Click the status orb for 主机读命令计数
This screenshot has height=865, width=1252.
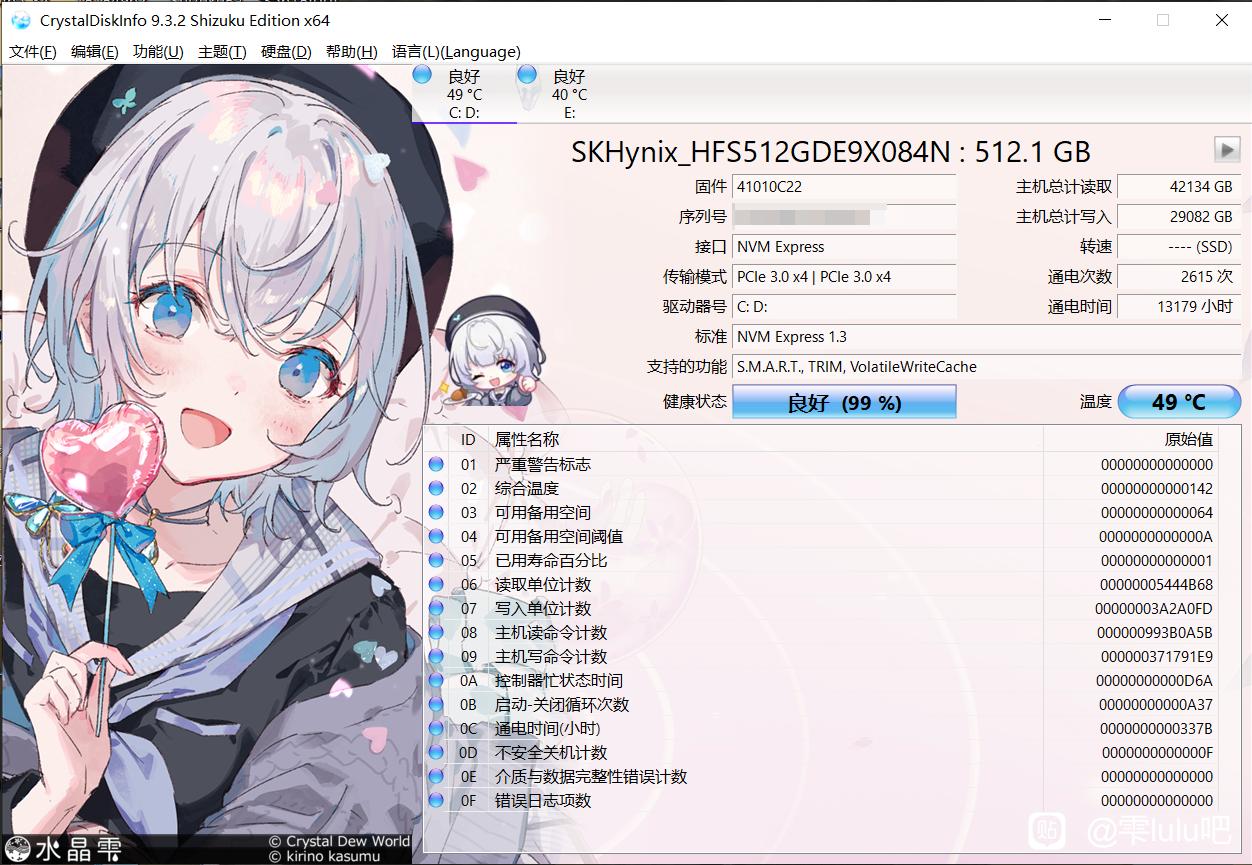(x=436, y=632)
